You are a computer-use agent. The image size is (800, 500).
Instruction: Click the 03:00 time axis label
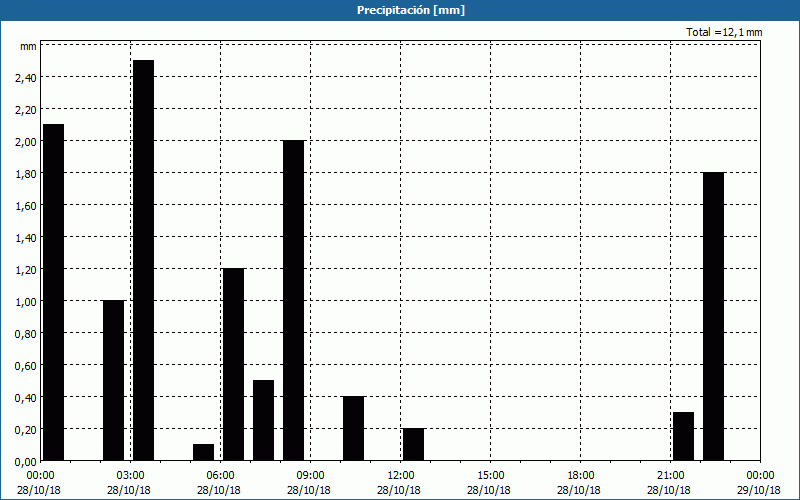130,476
